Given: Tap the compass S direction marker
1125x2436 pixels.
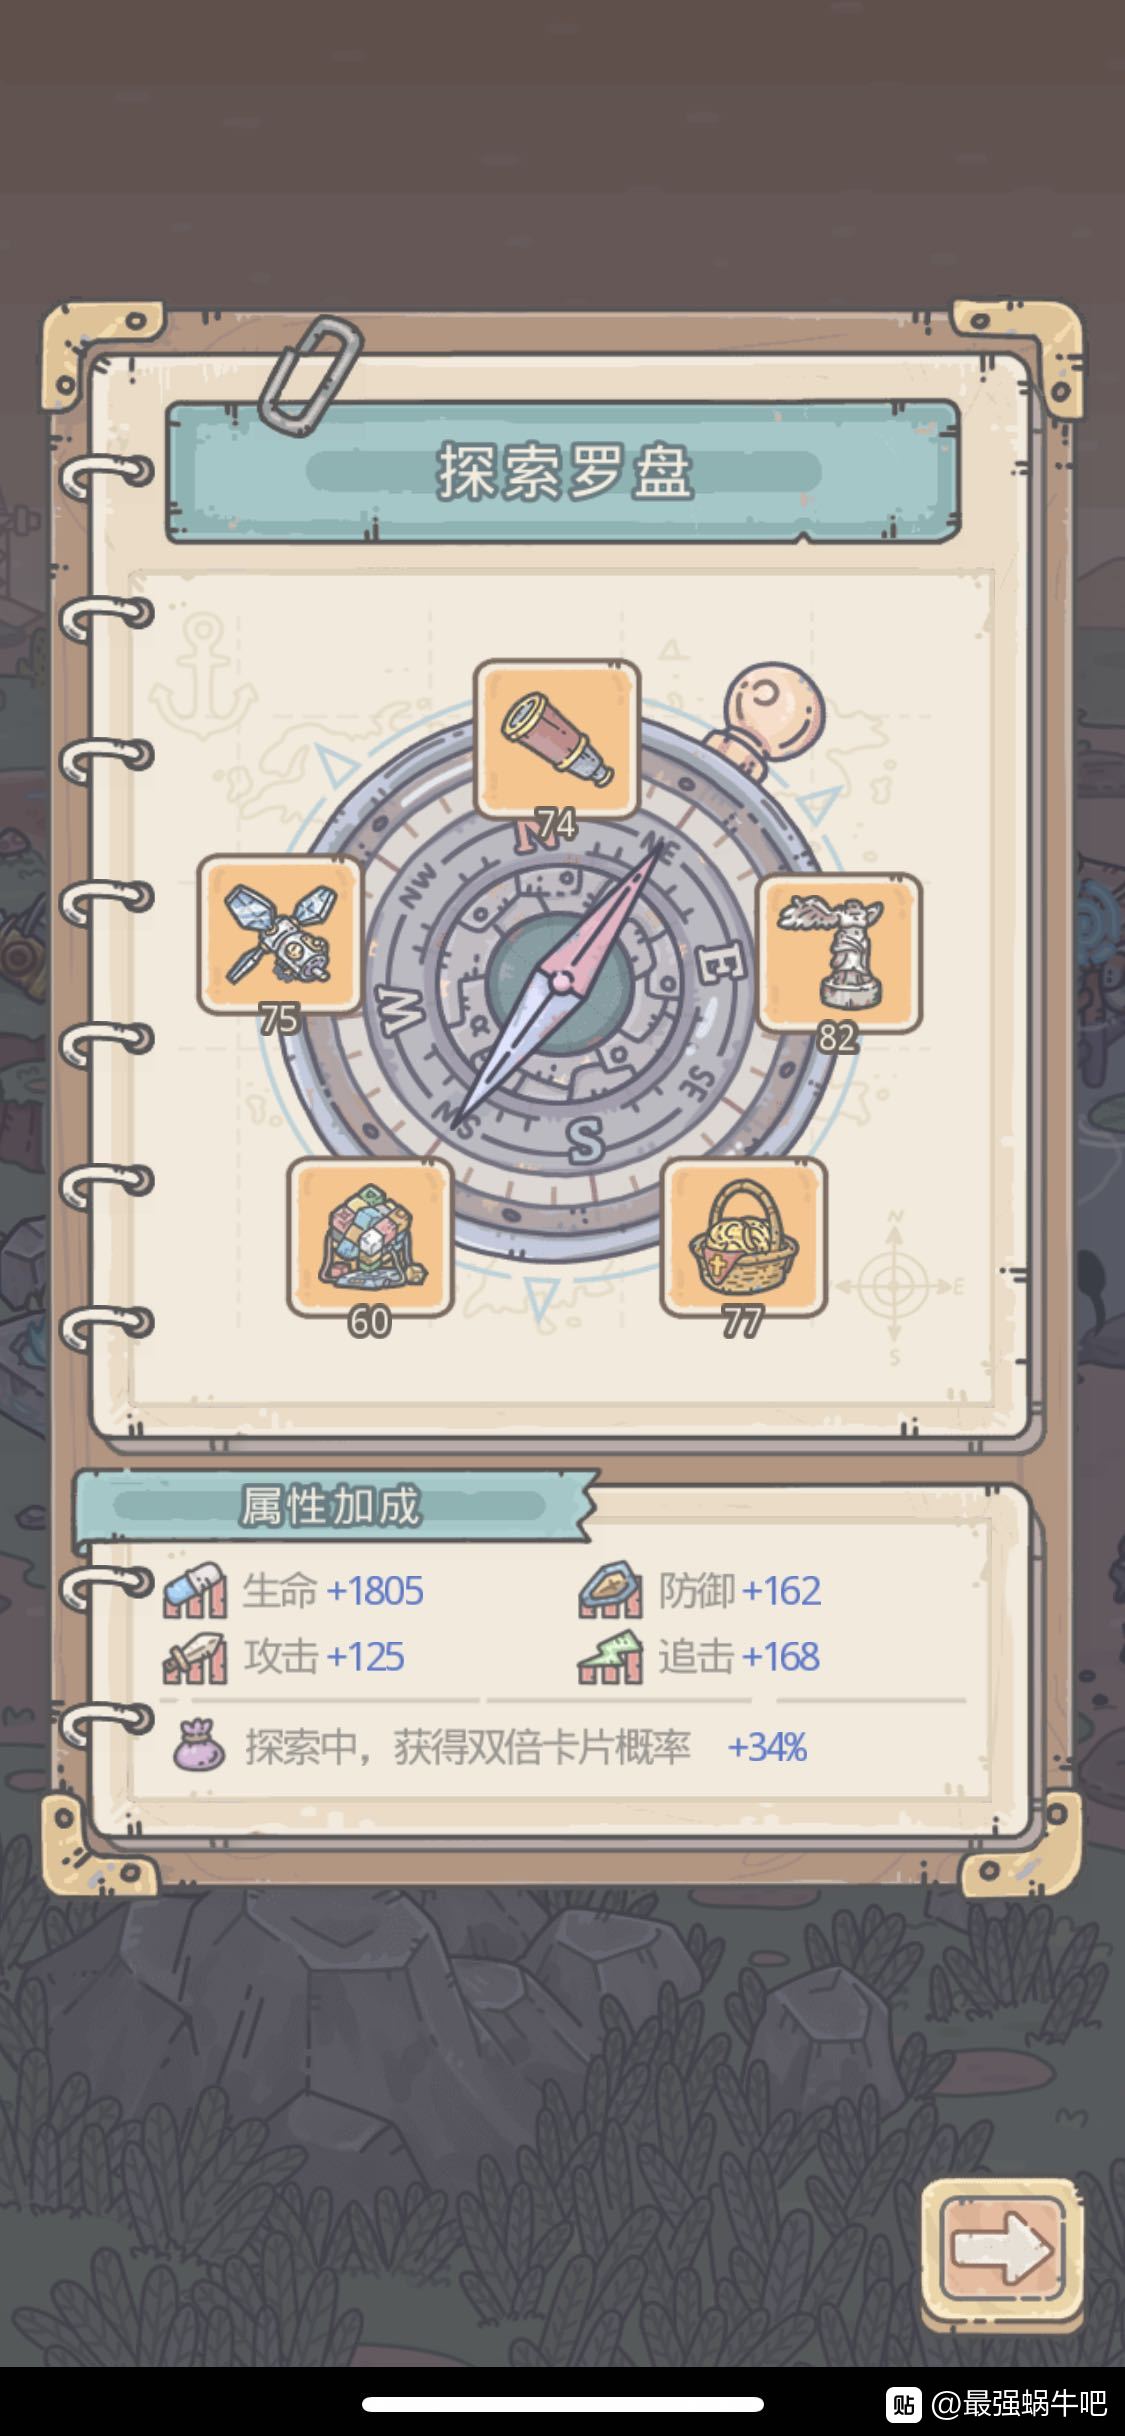Looking at the screenshot, I should 585,1141.
